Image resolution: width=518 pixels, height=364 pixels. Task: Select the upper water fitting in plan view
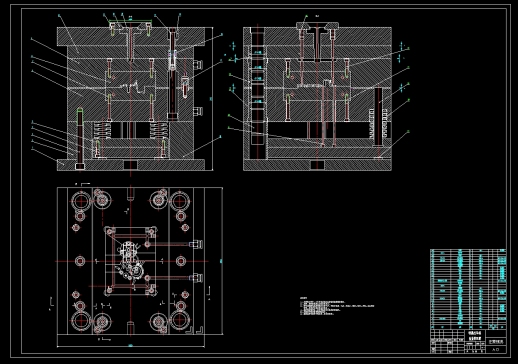click(x=197, y=244)
